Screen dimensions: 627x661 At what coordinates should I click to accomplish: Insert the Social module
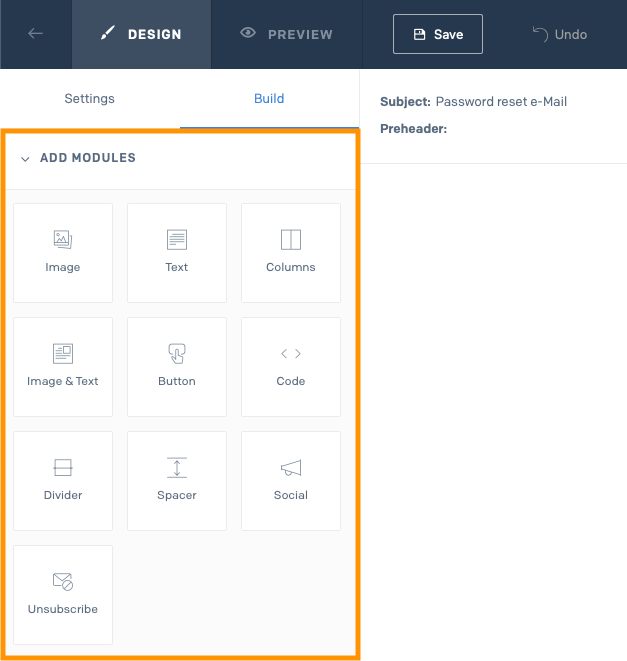pos(291,480)
